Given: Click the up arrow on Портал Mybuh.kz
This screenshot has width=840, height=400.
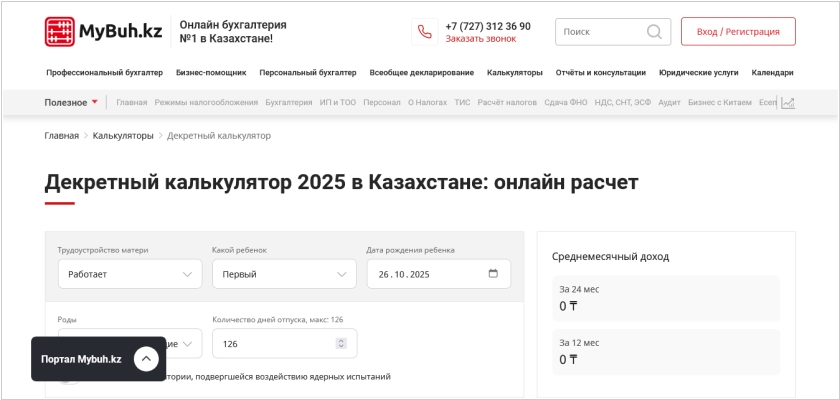Looking at the screenshot, I should point(146,359).
